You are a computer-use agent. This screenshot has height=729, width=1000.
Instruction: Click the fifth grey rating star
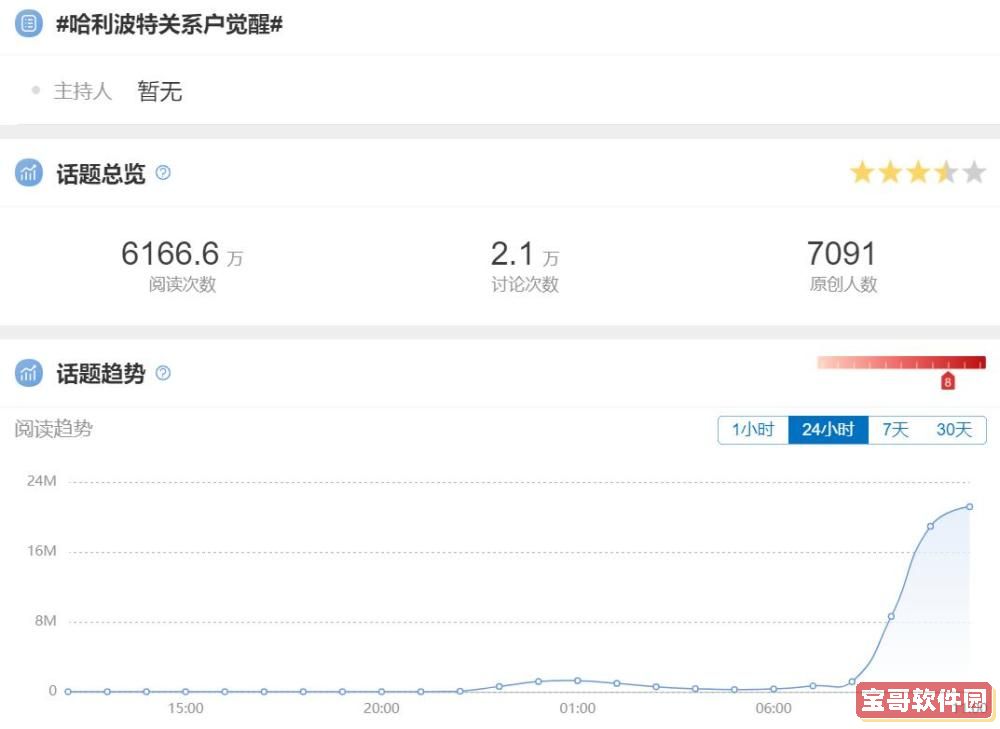click(x=974, y=172)
